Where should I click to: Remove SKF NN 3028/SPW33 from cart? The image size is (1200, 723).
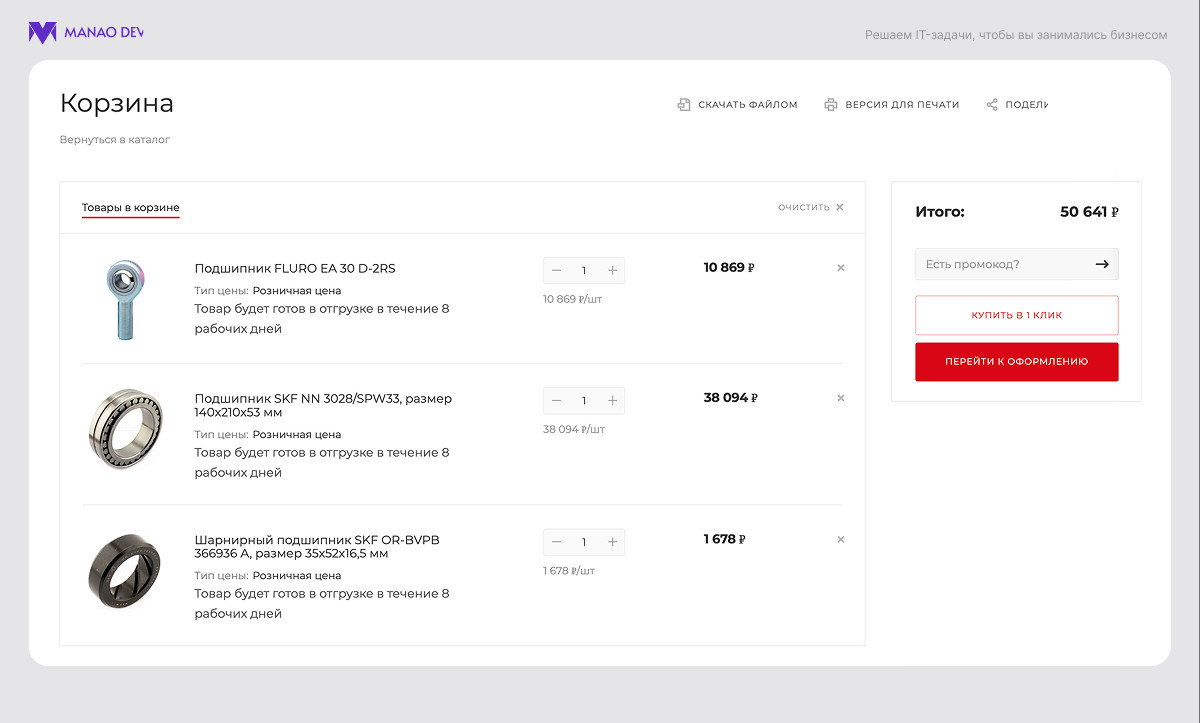[x=841, y=398]
